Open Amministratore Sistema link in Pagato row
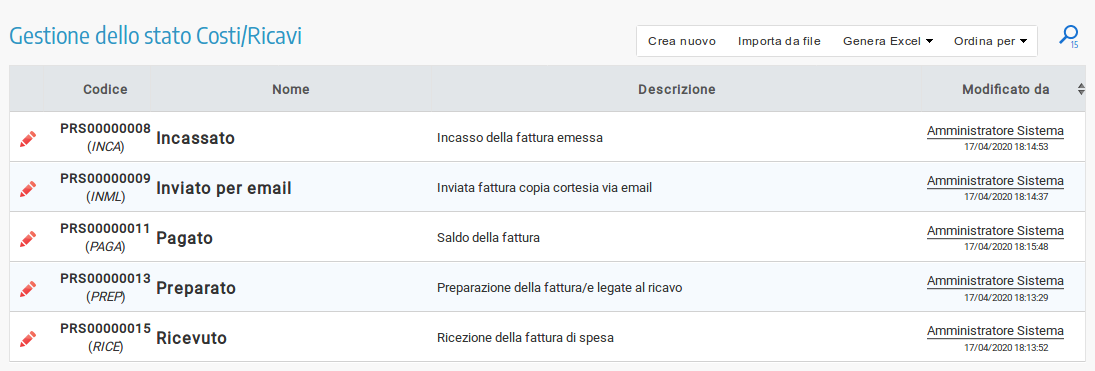The image size is (1095, 371). pyautogui.click(x=995, y=231)
